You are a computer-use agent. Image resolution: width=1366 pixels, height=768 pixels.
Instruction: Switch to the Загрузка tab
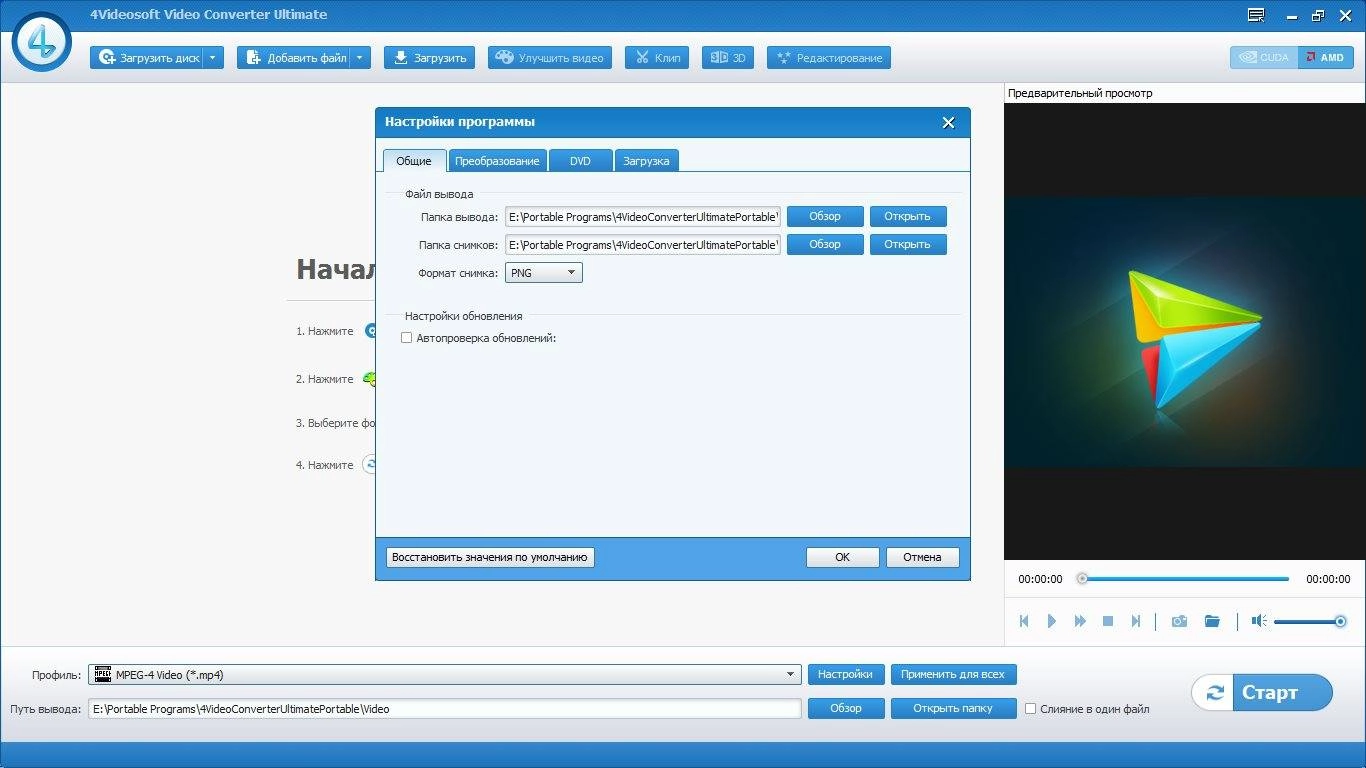click(646, 161)
